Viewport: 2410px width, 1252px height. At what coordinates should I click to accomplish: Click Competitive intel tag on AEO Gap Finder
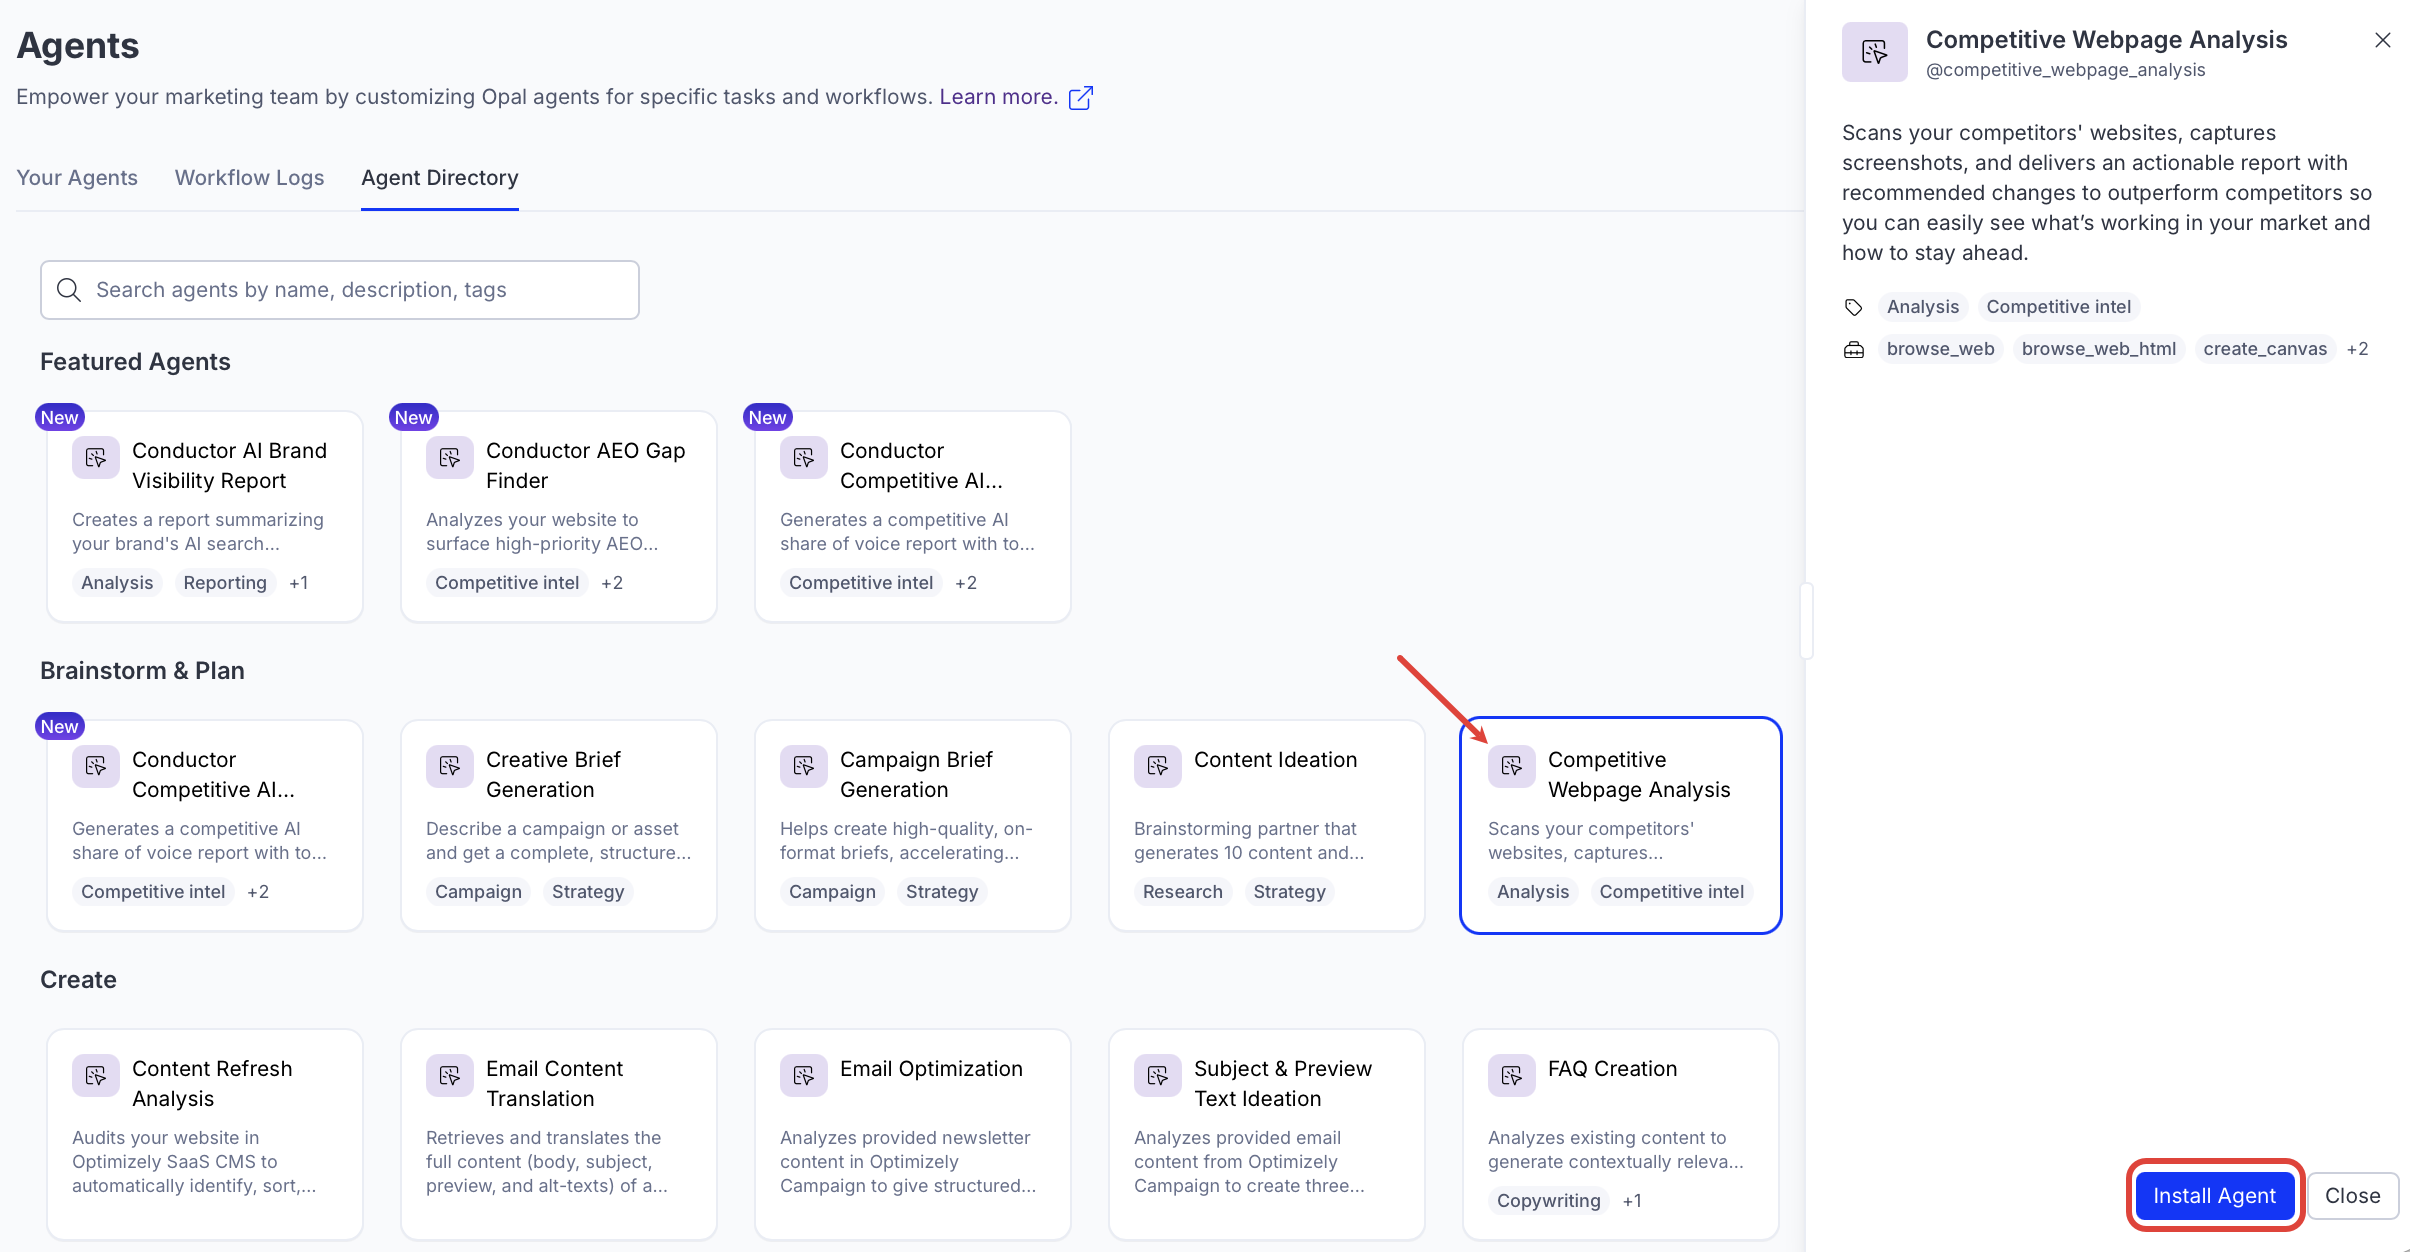507,583
